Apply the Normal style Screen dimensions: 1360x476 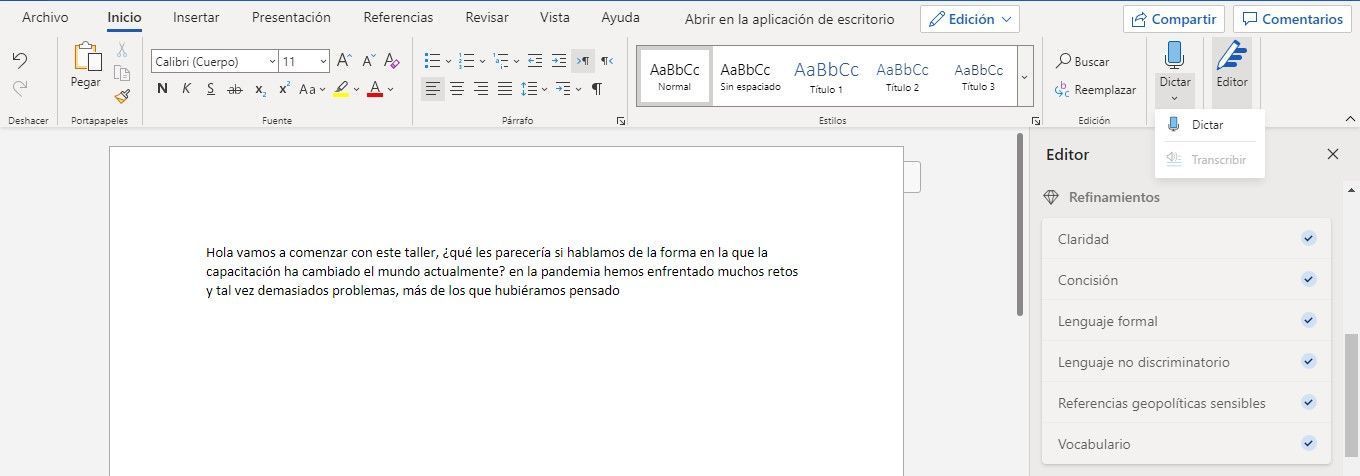674,76
